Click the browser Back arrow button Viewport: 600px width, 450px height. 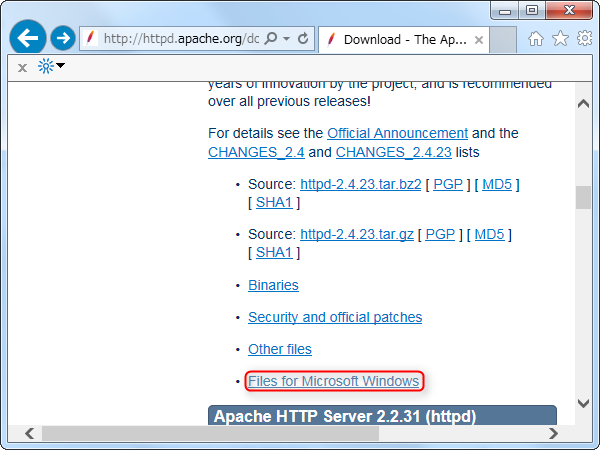28,38
